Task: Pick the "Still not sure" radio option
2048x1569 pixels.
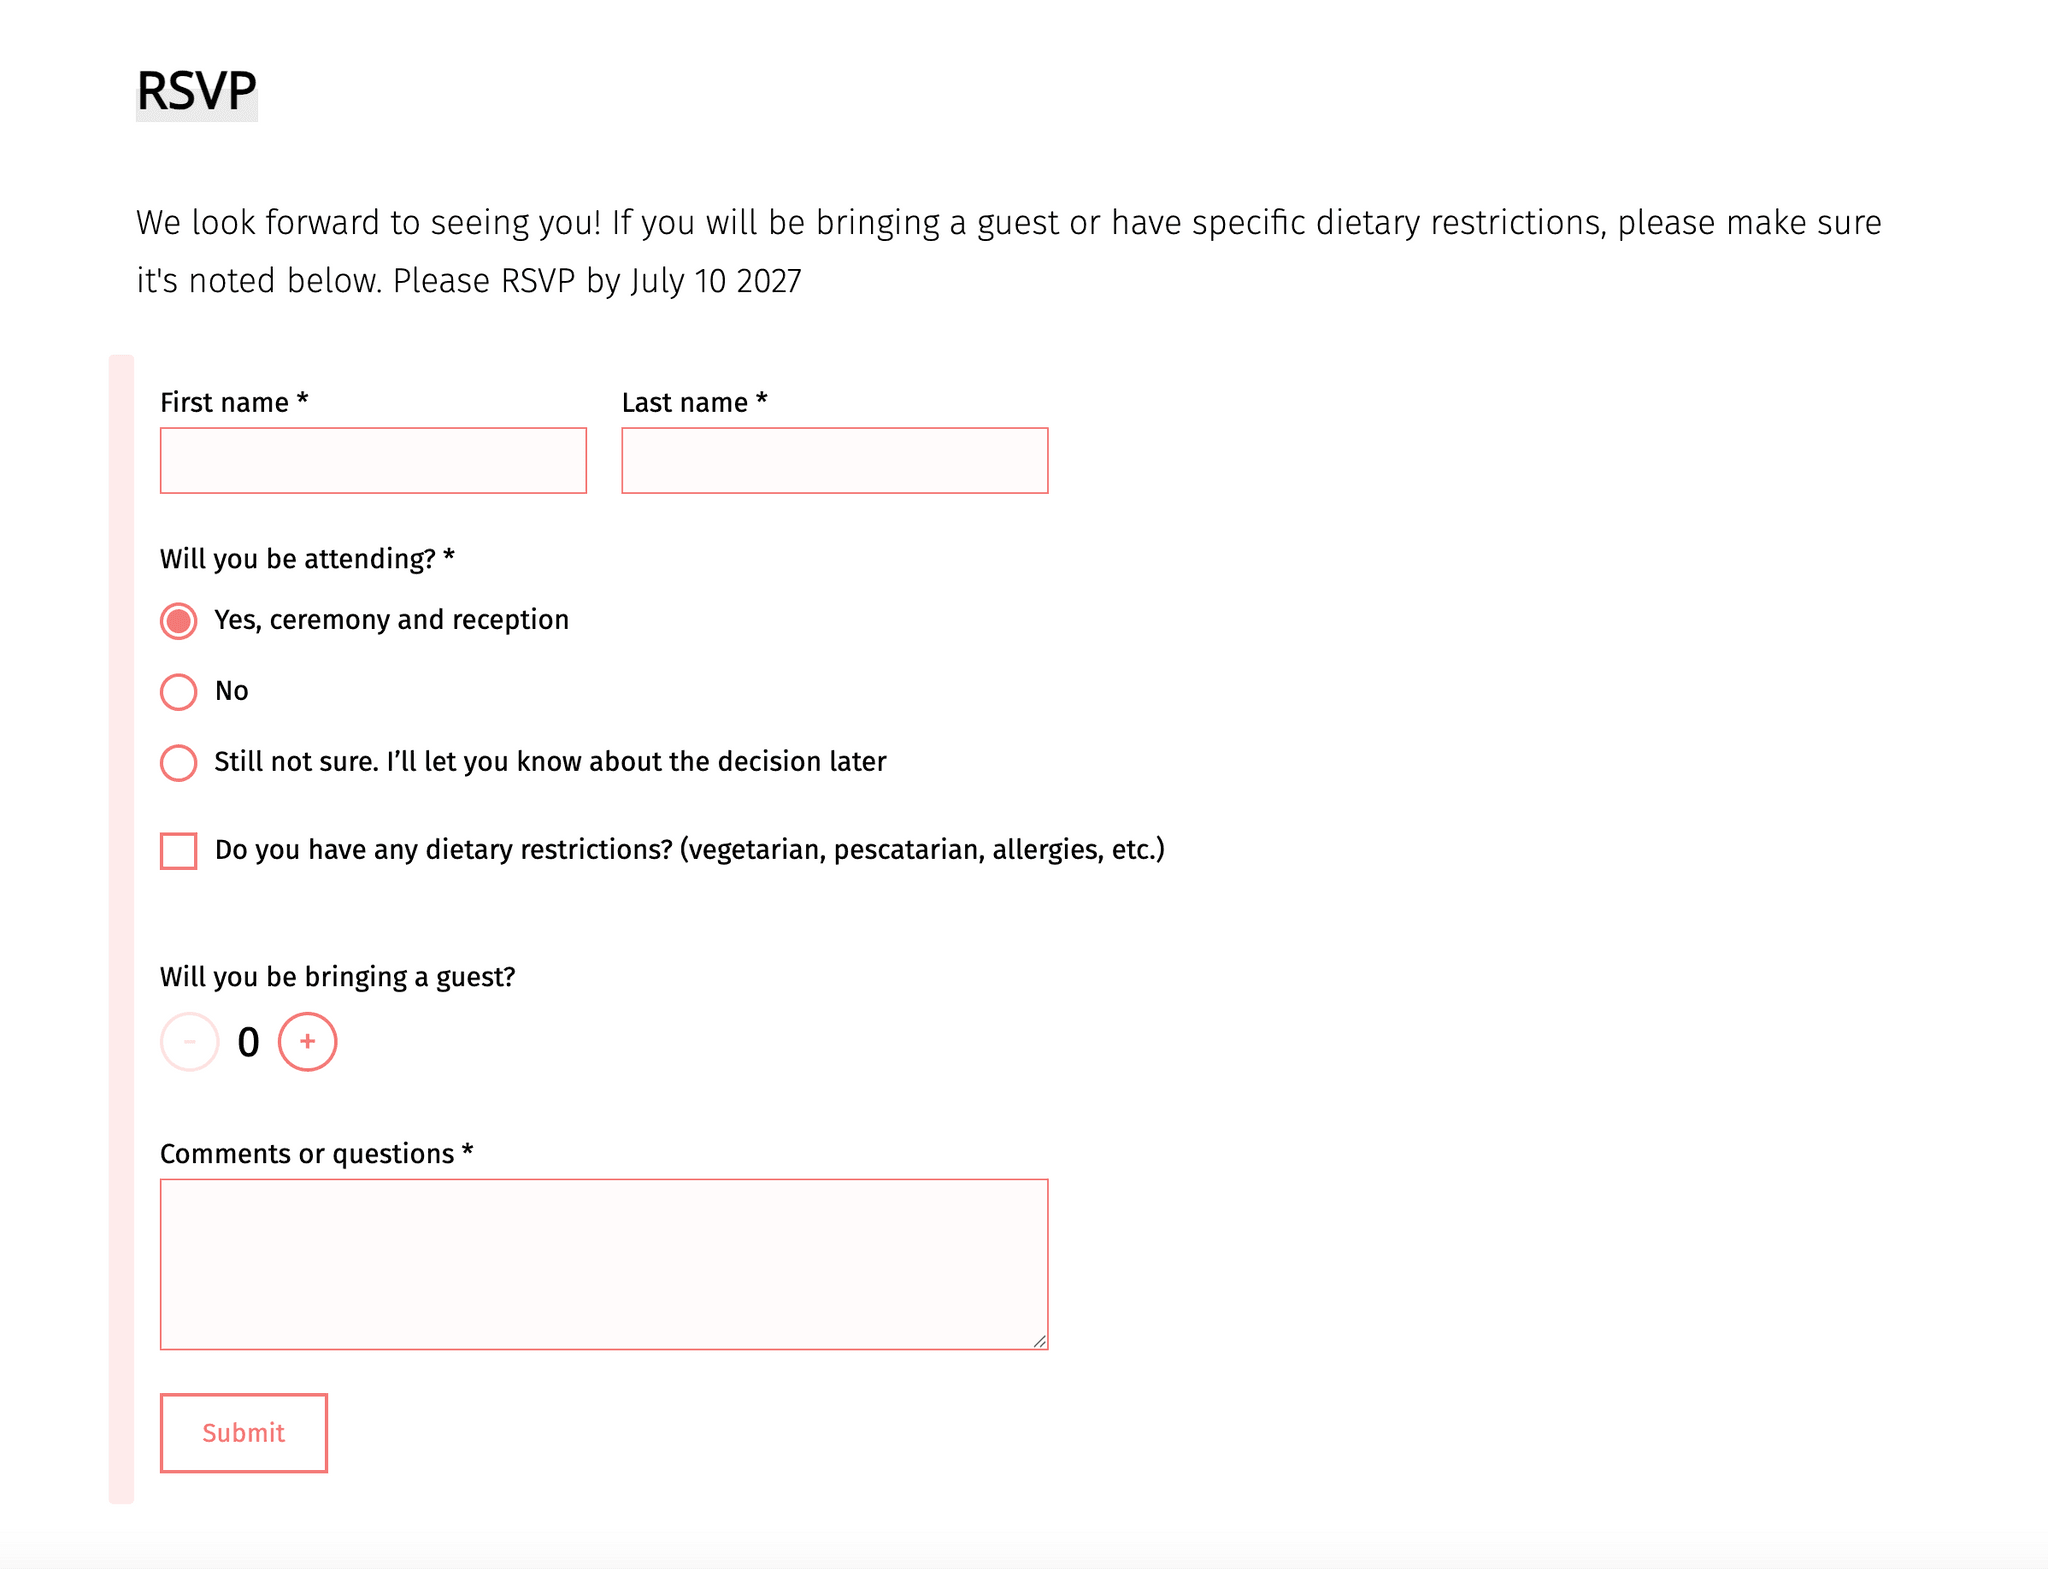Action: coord(179,763)
